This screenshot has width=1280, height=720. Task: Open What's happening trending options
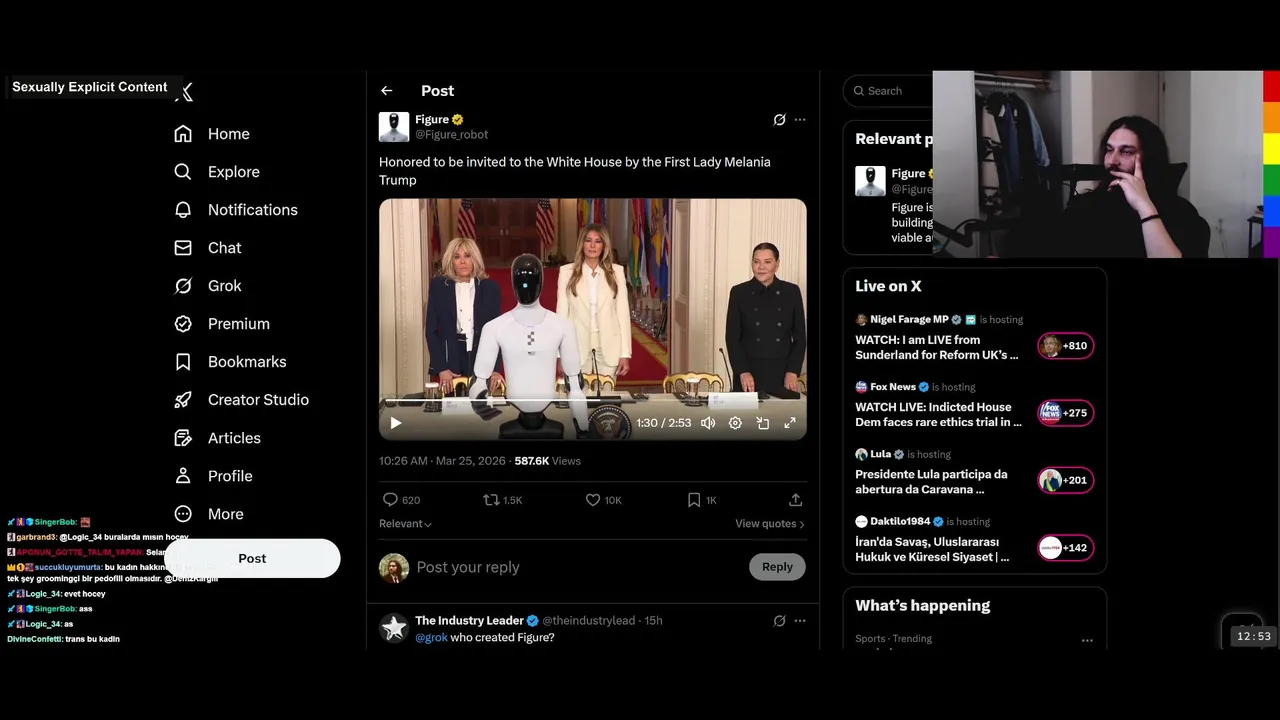pyautogui.click(x=1087, y=640)
